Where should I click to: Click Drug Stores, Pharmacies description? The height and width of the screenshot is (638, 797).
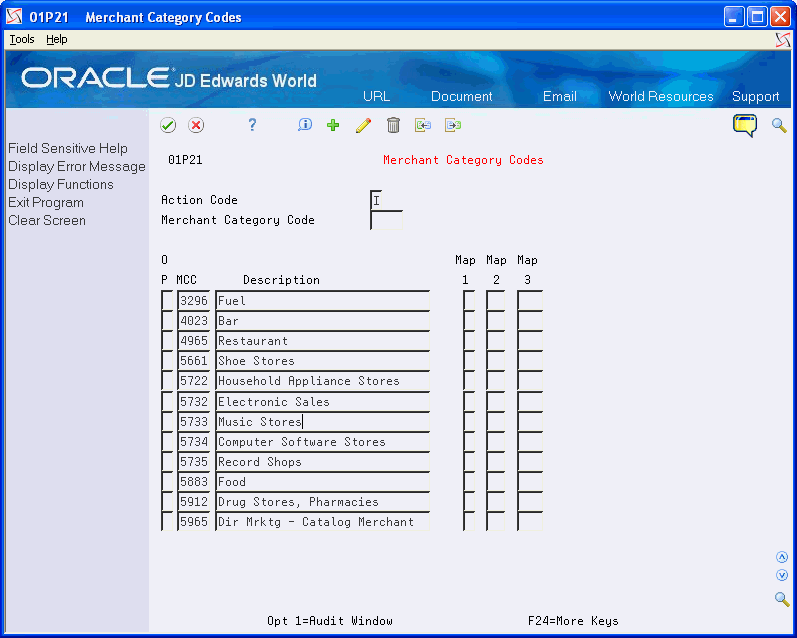(323, 502)
